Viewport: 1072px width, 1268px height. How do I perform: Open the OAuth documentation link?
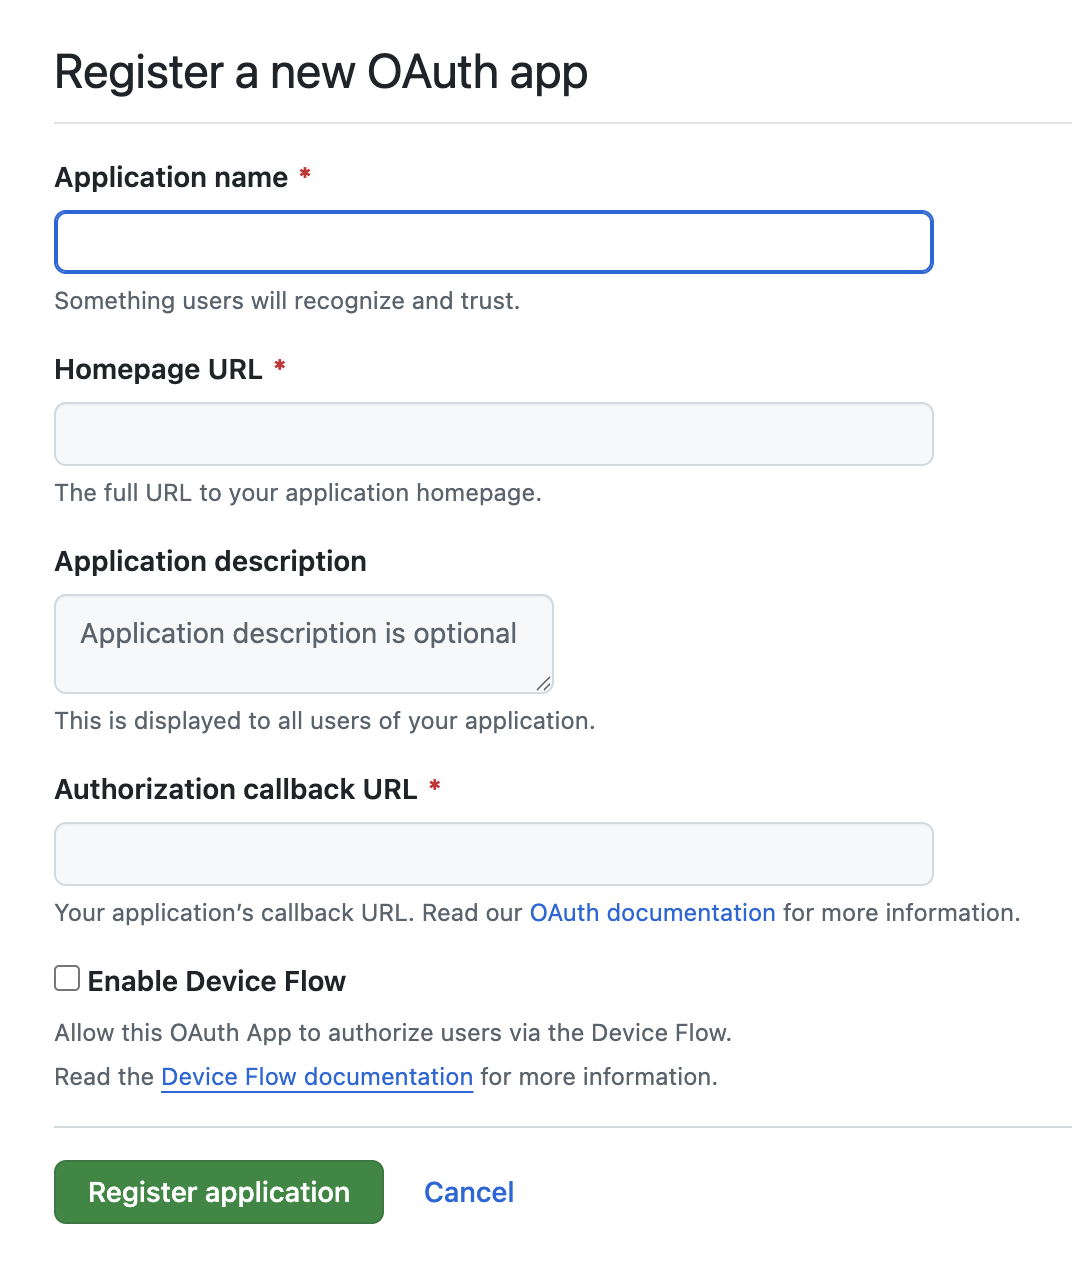point(652,913)
